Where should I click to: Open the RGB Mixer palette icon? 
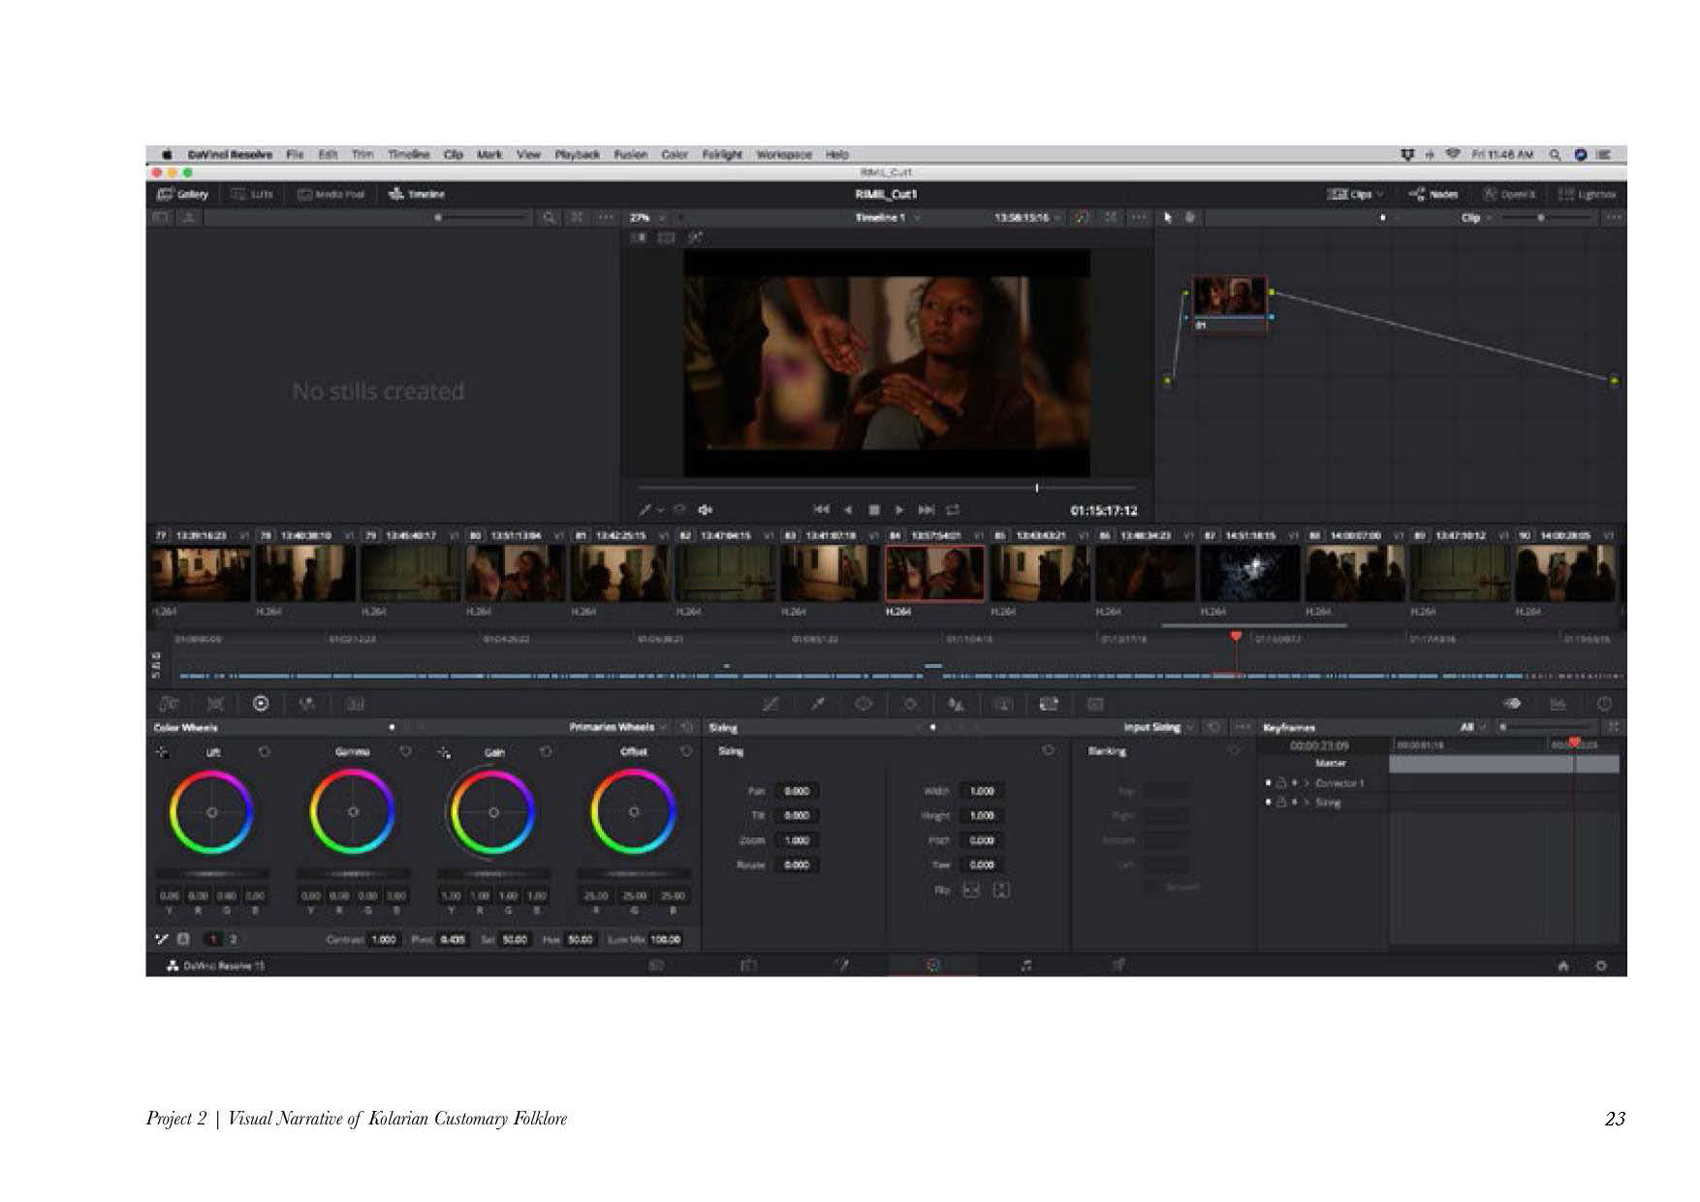307,704
